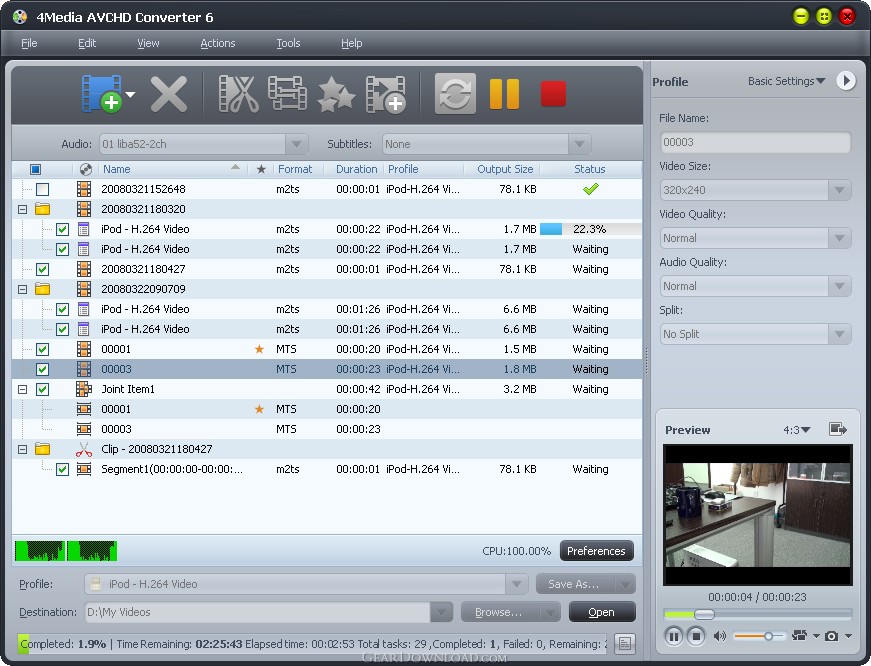Image resolution: width=871 pixels, height=666 pixels.
Task: Click the disc icon column header
Action: click(x=86, y=169)
